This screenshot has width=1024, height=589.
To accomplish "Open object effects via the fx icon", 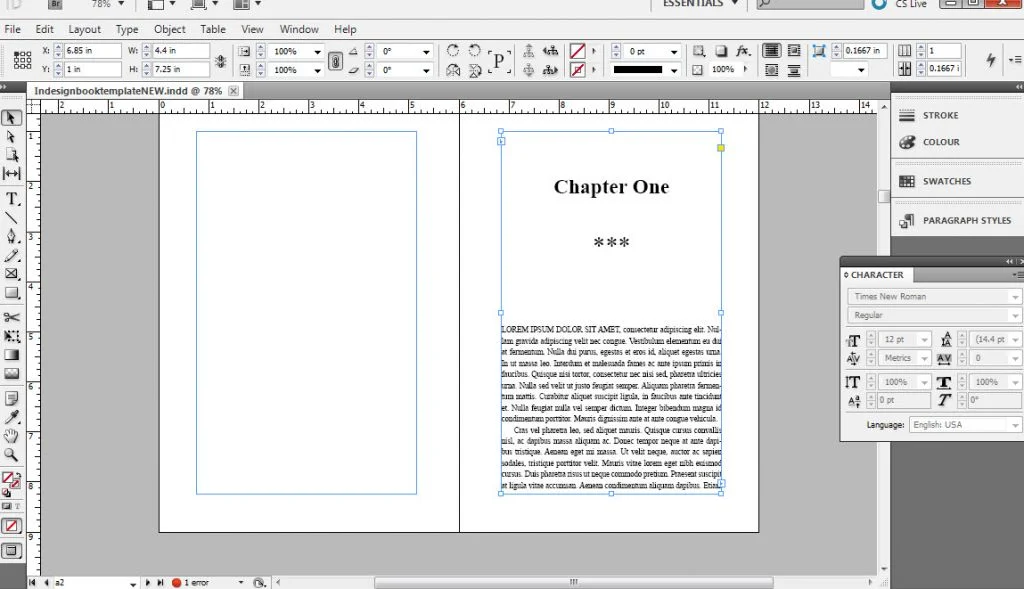I will (x=743, y=51).
